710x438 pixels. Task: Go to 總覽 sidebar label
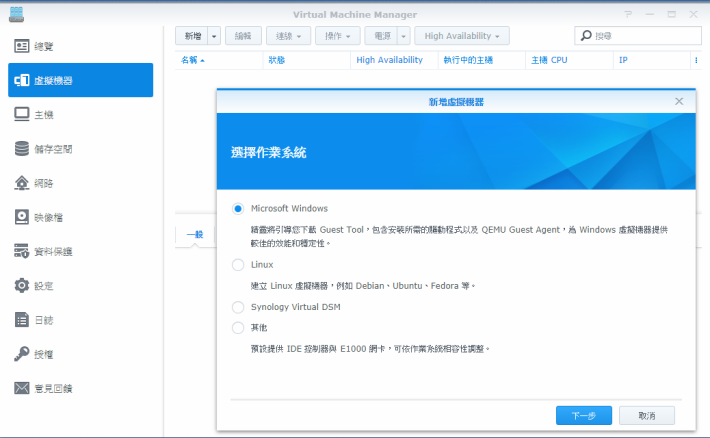click(x=44, y=46)
